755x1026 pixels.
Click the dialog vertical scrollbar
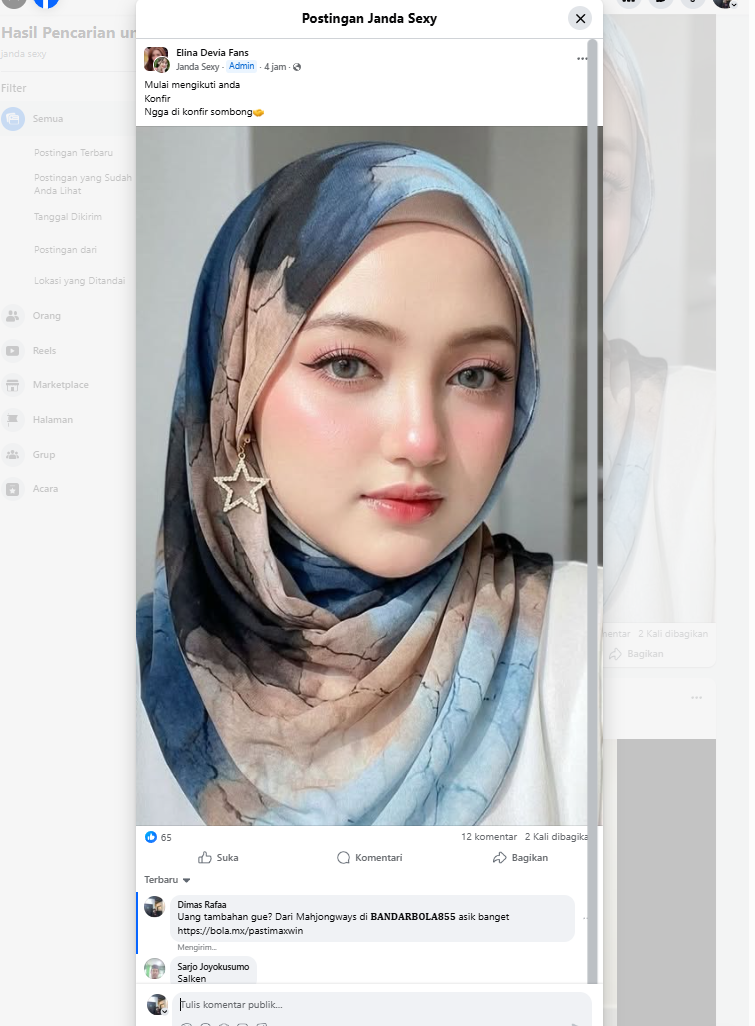tap(593, 510)
